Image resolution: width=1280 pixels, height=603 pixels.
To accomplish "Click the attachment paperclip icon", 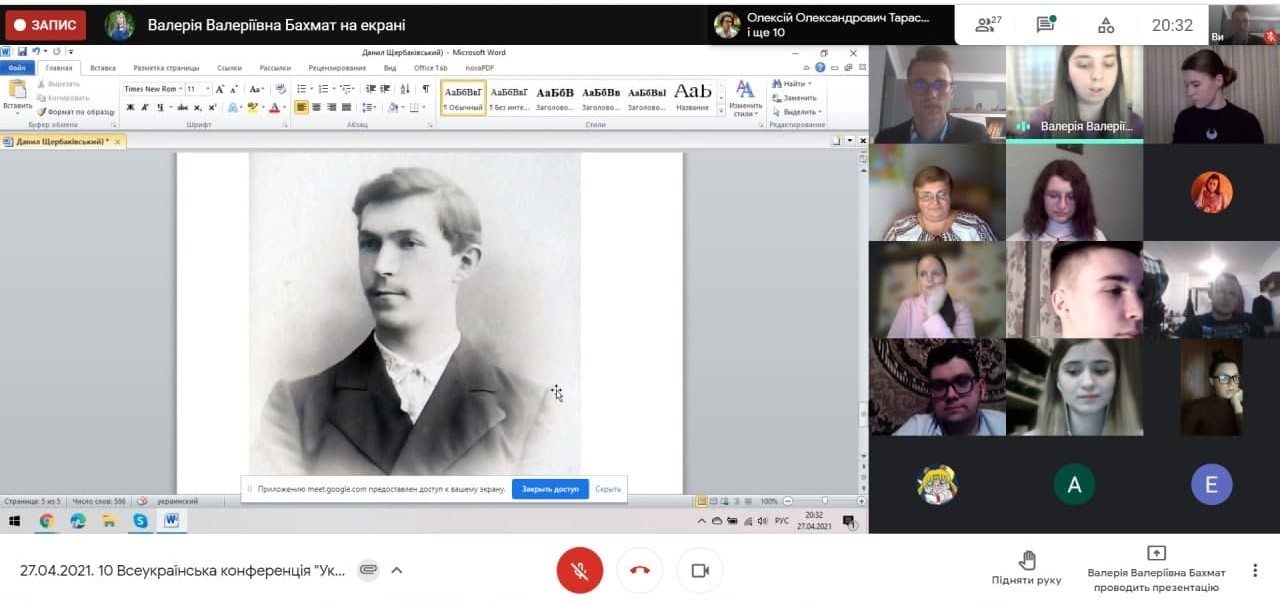I will pyautogui.click(x=368, y=570).
